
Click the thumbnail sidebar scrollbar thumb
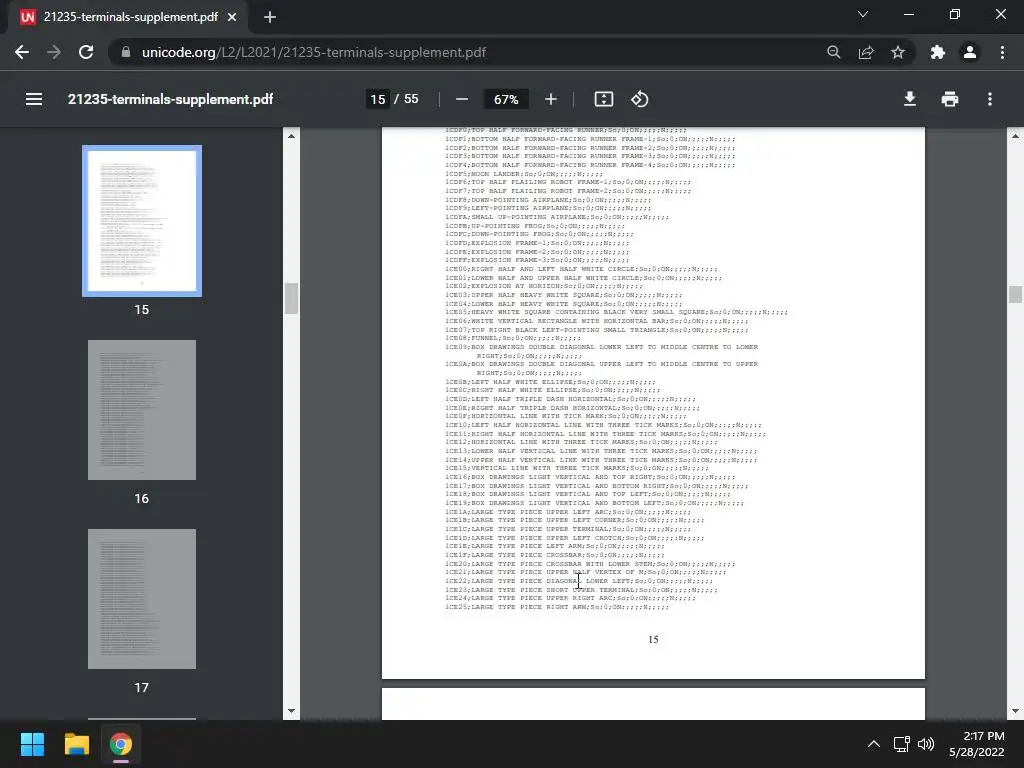(291, 298)
